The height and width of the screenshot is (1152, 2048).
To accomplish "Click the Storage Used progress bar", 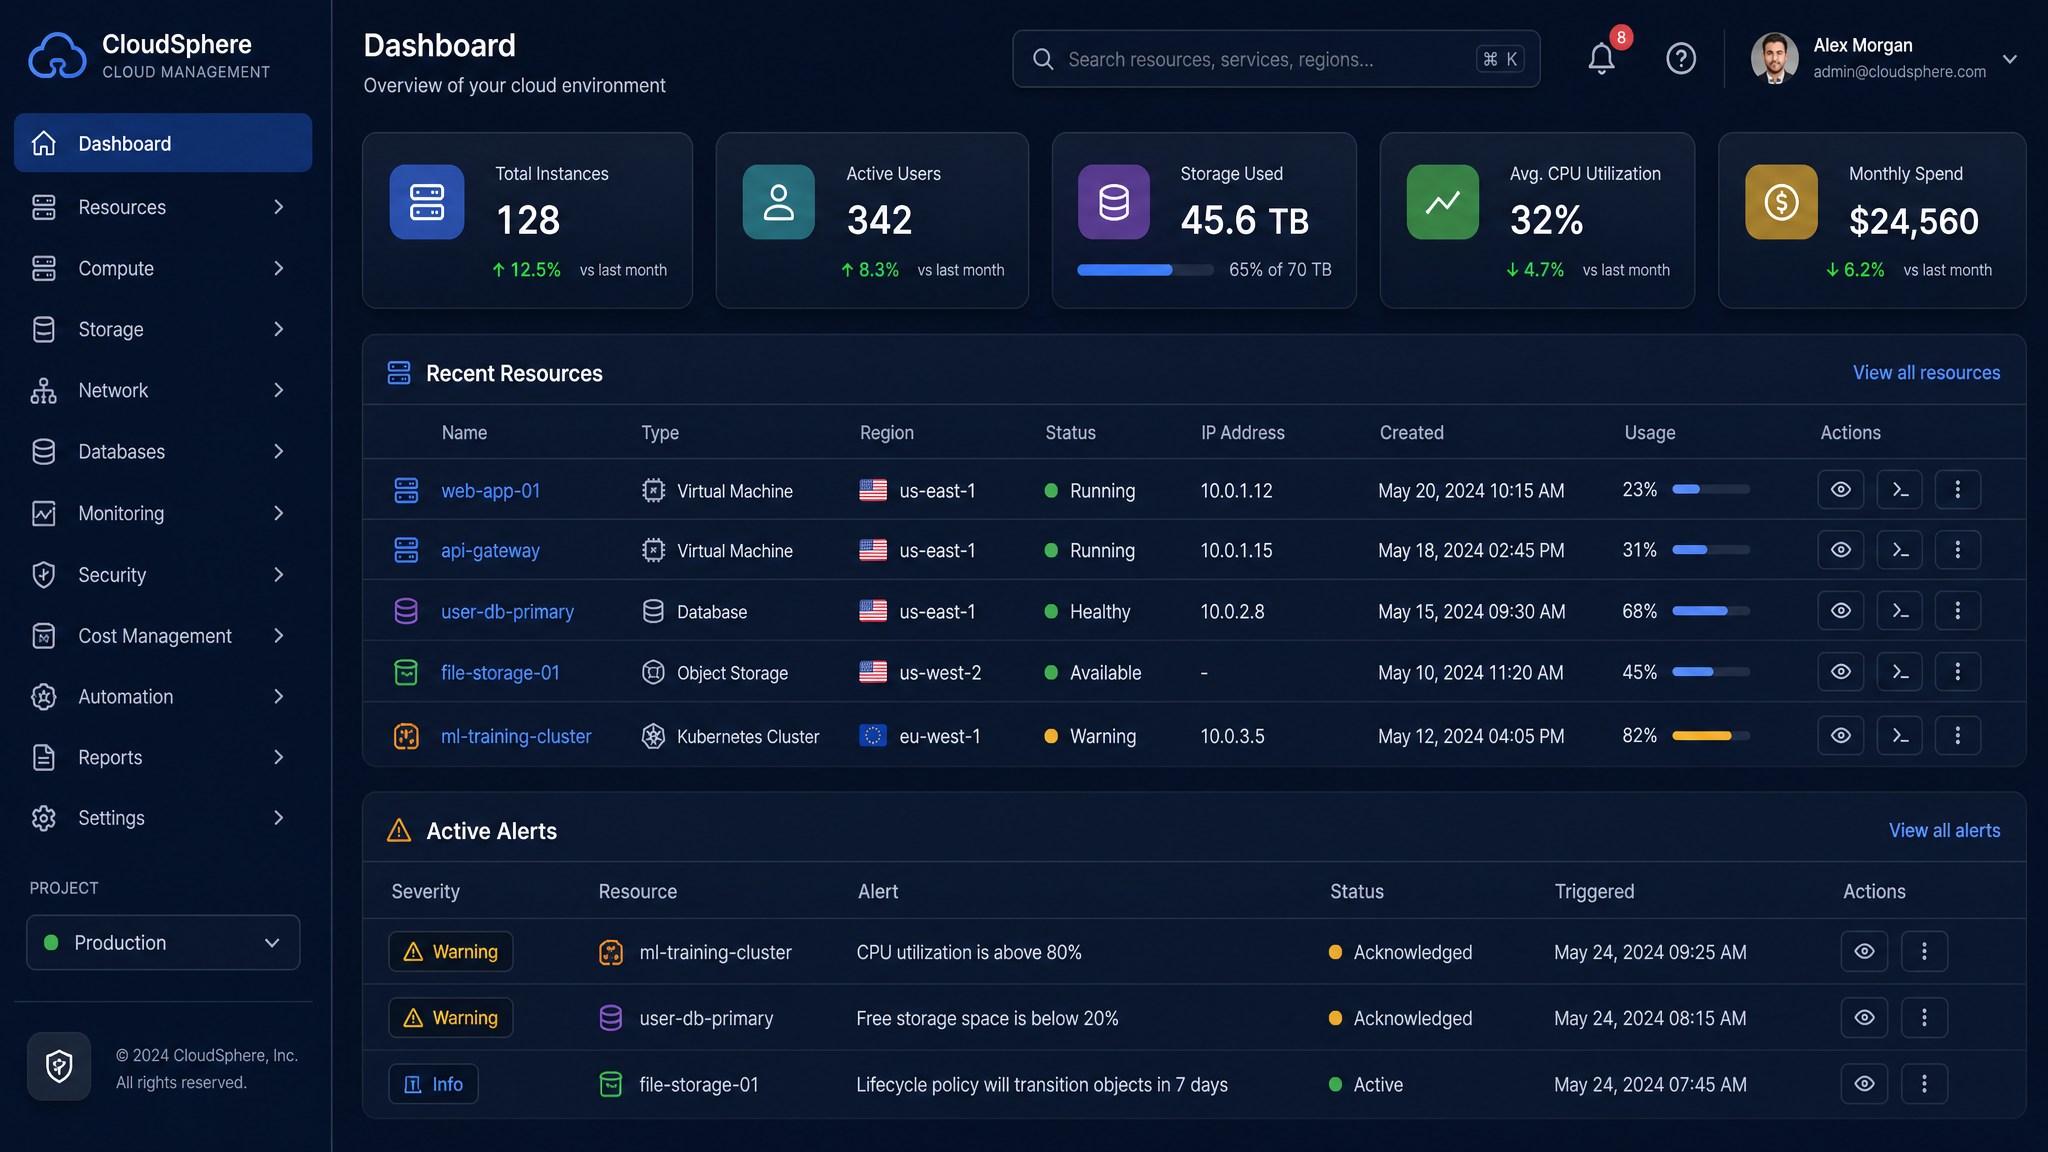I will pyautogui.click(x=1145, y=270).
